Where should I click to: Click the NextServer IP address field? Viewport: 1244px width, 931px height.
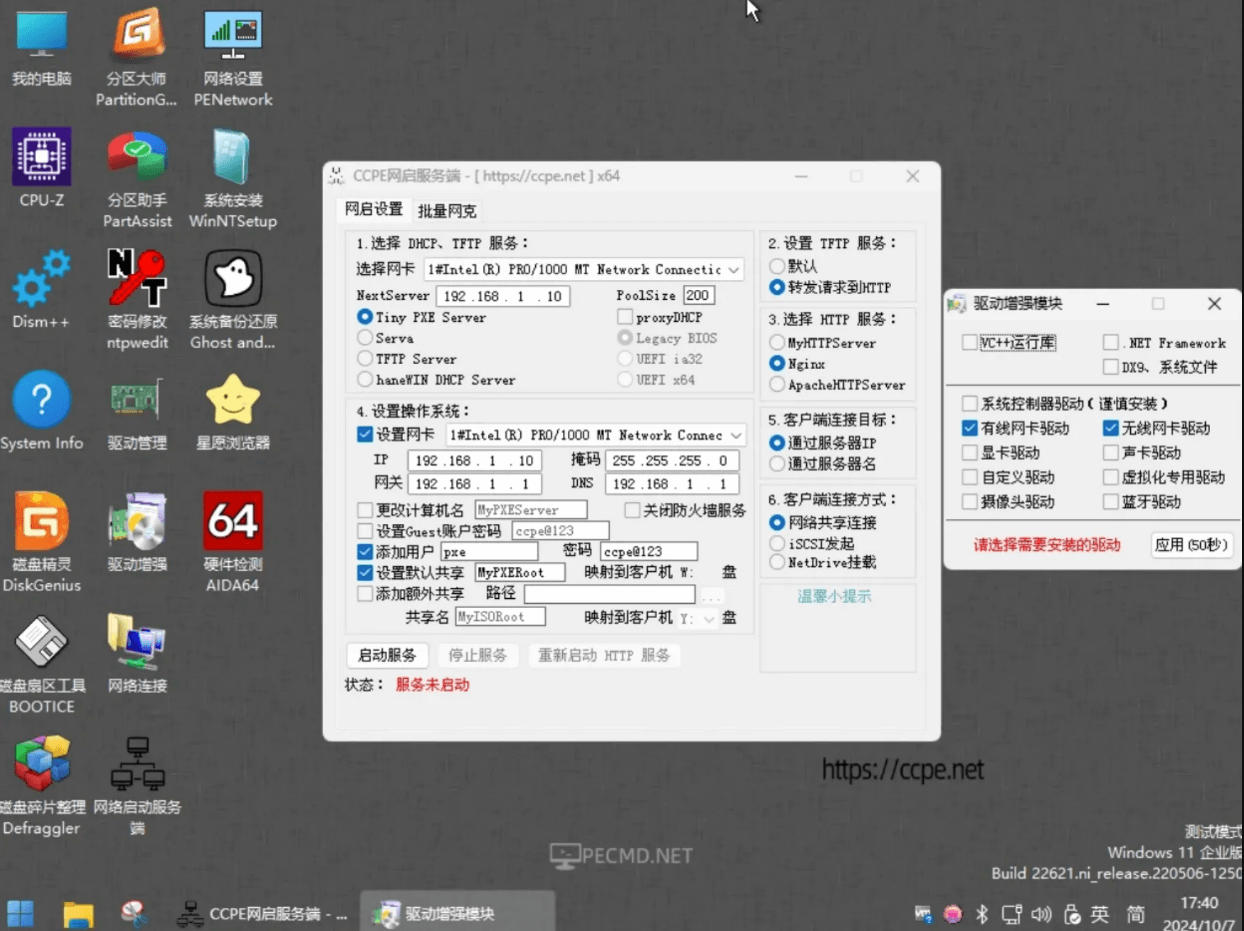coord(503,296)
